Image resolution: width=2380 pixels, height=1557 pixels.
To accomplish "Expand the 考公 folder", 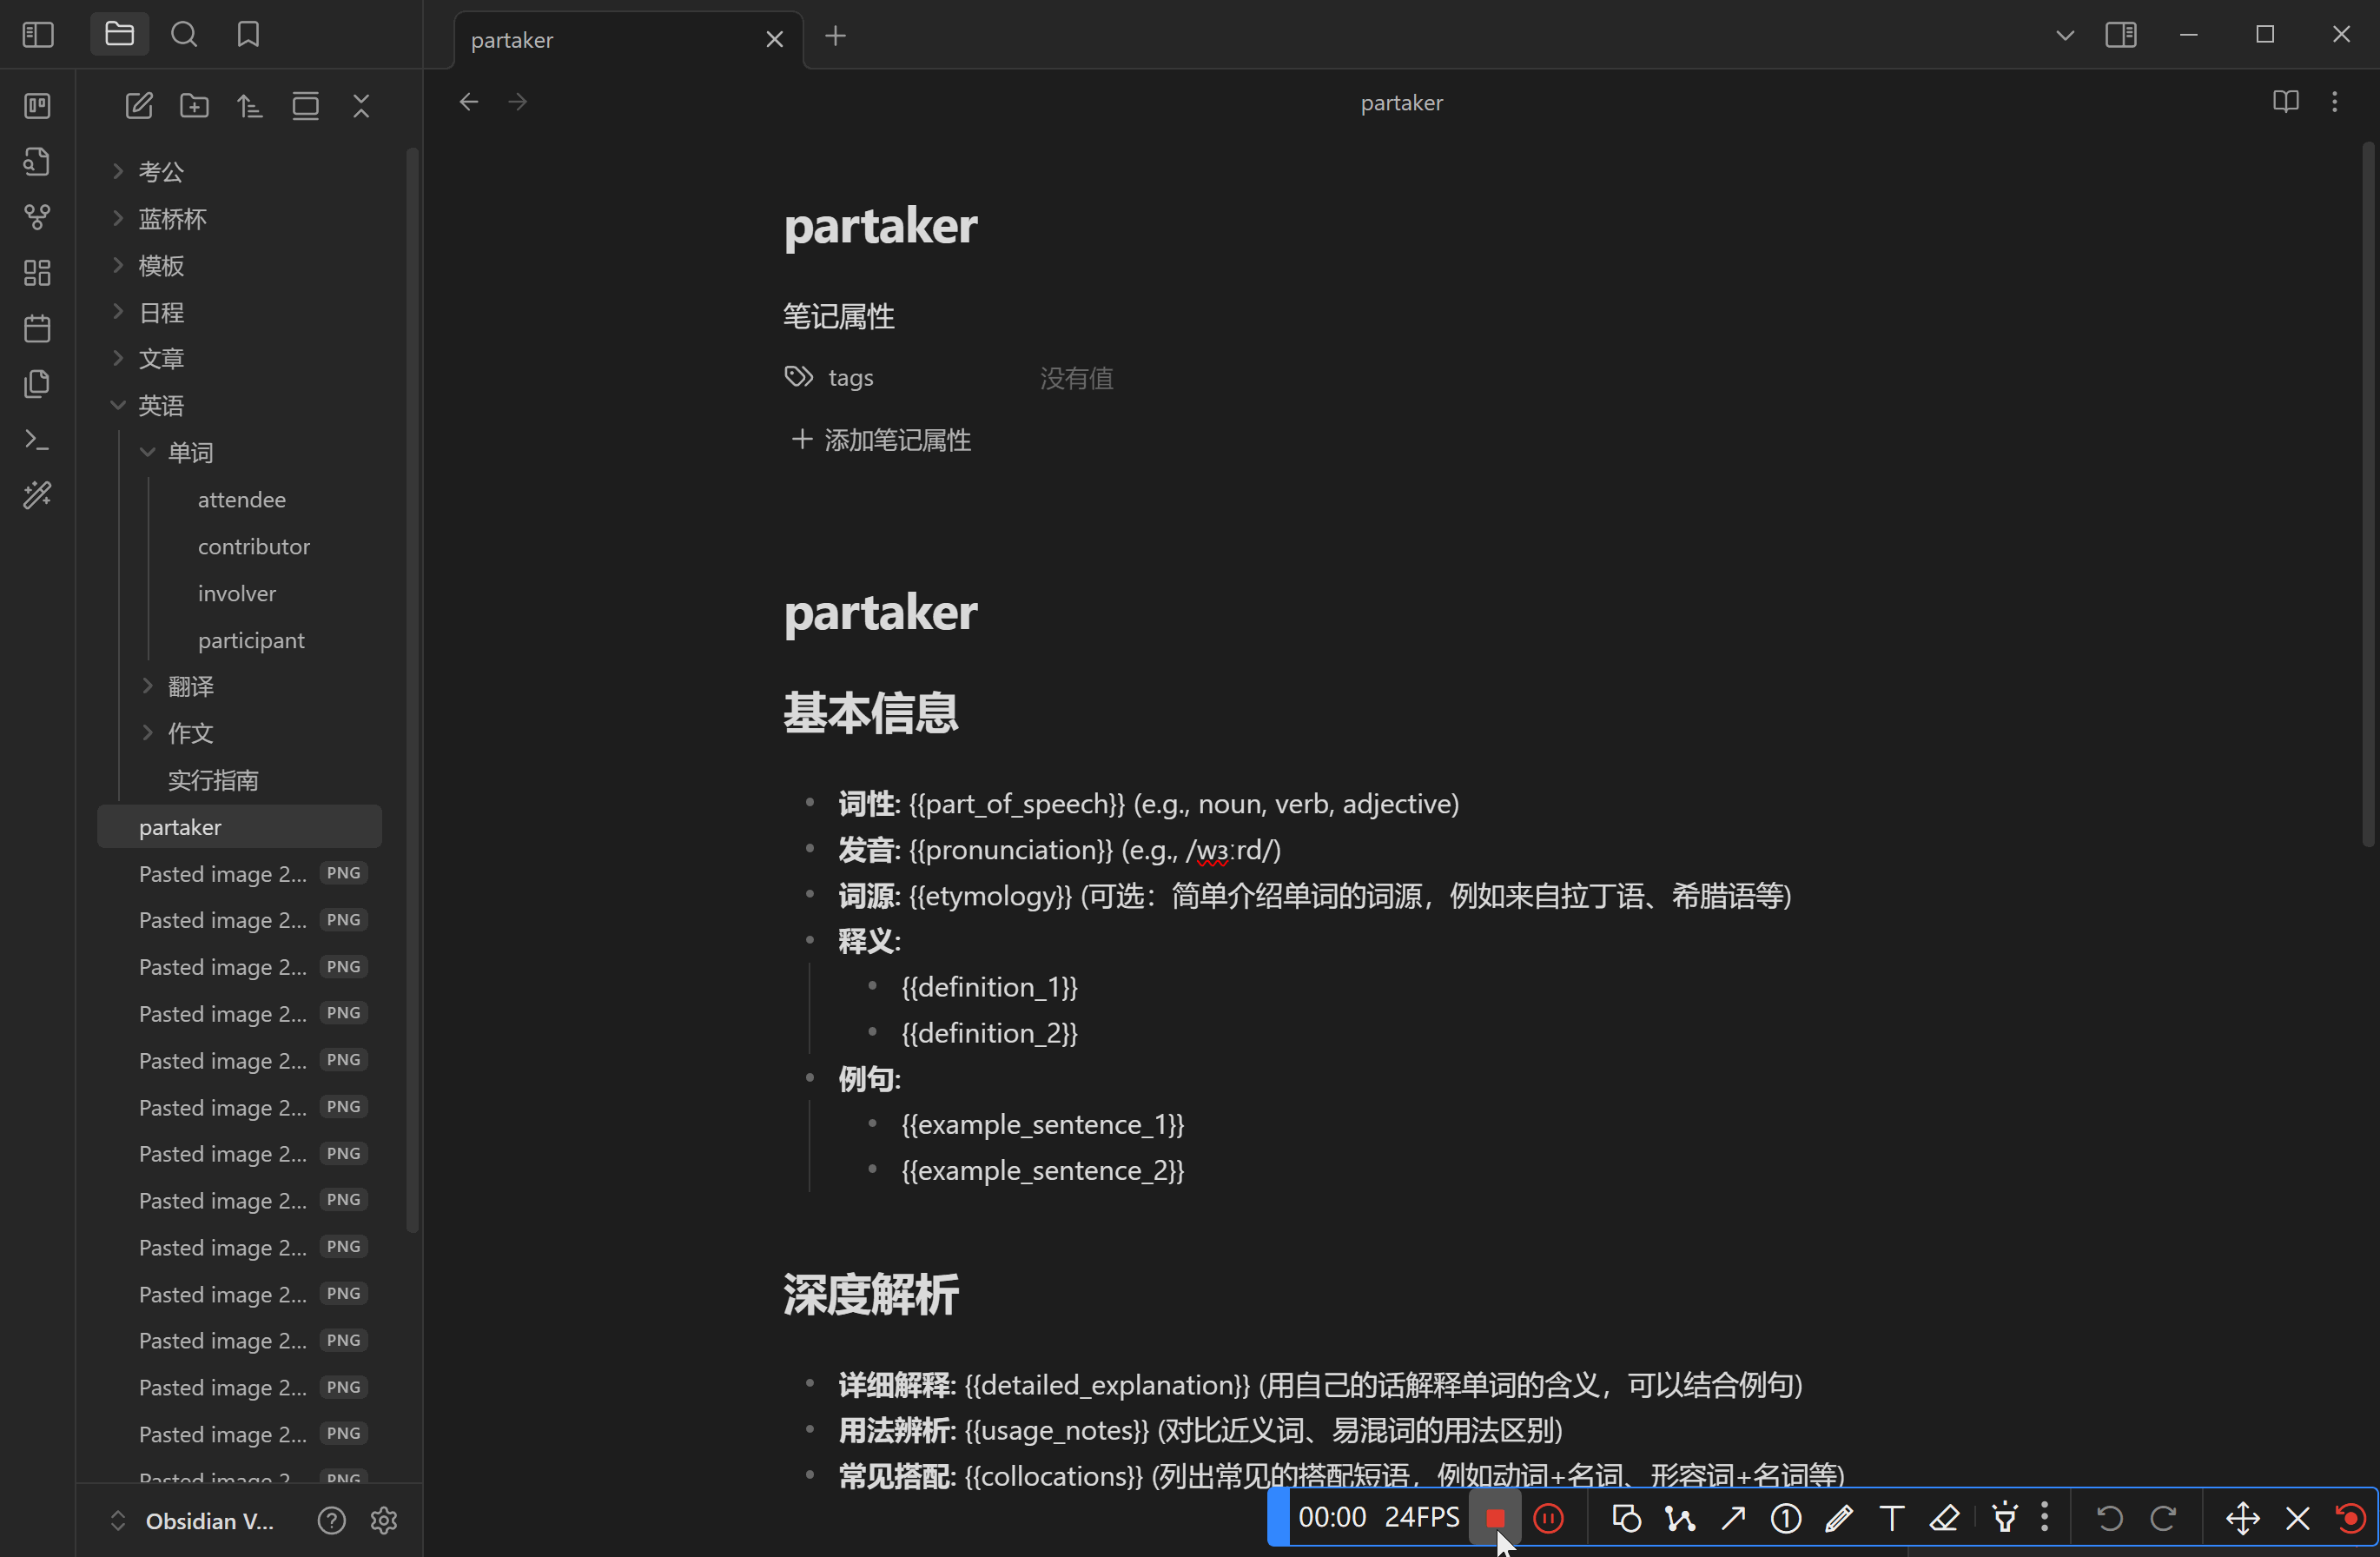I will 160,172.
